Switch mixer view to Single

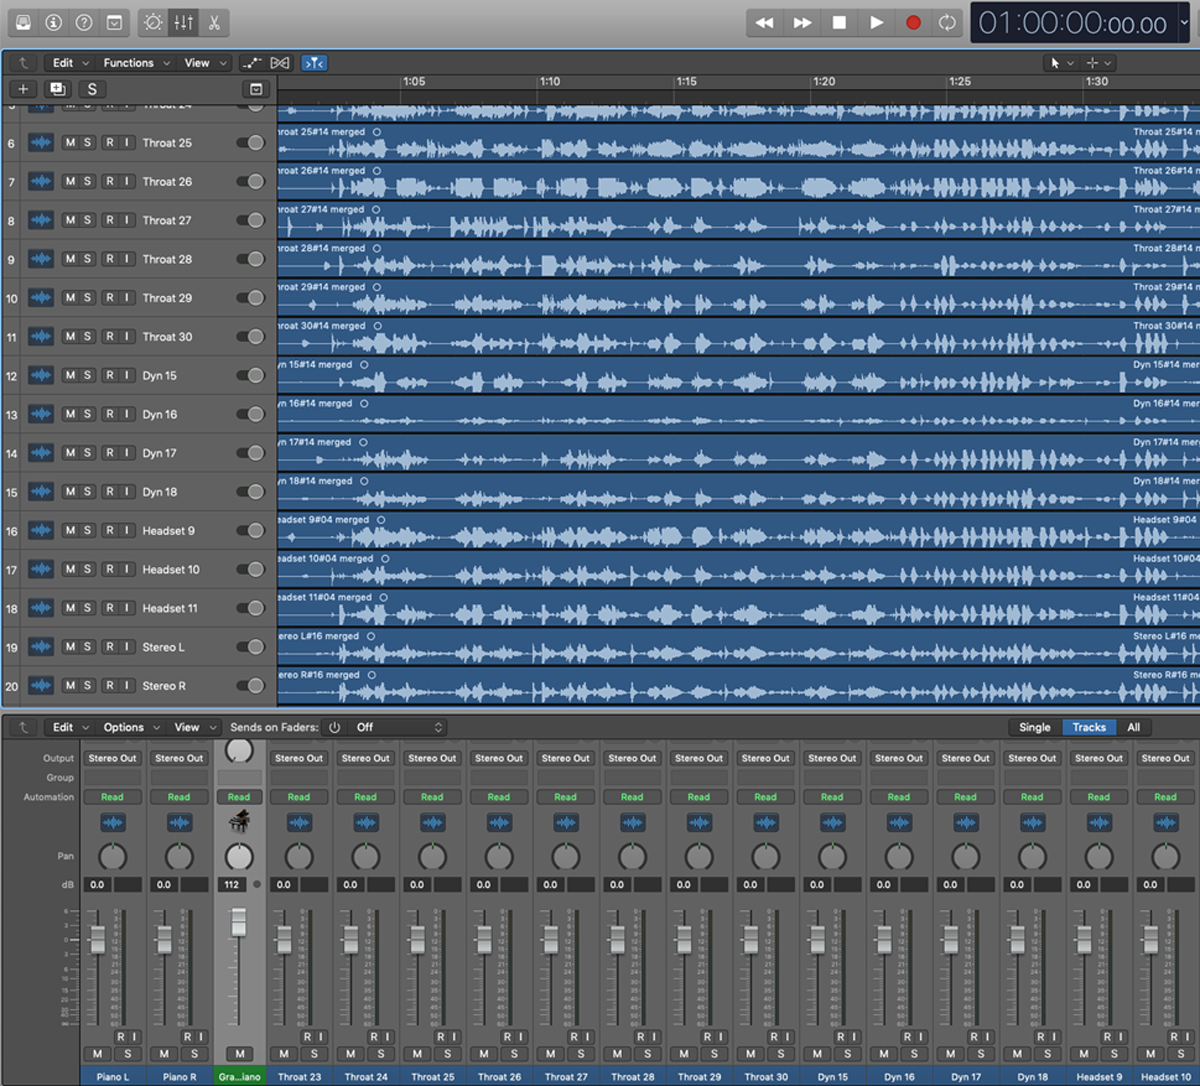pyautogui.click(x=1034, y=727)
